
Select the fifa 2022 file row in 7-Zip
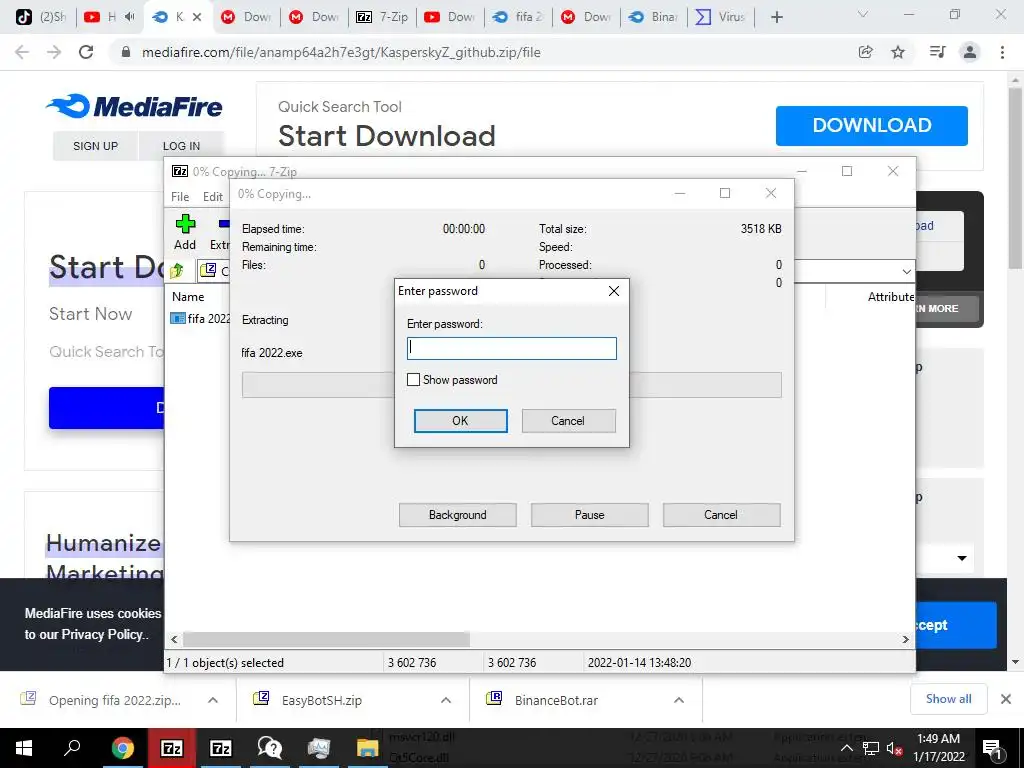coord(200,319)
